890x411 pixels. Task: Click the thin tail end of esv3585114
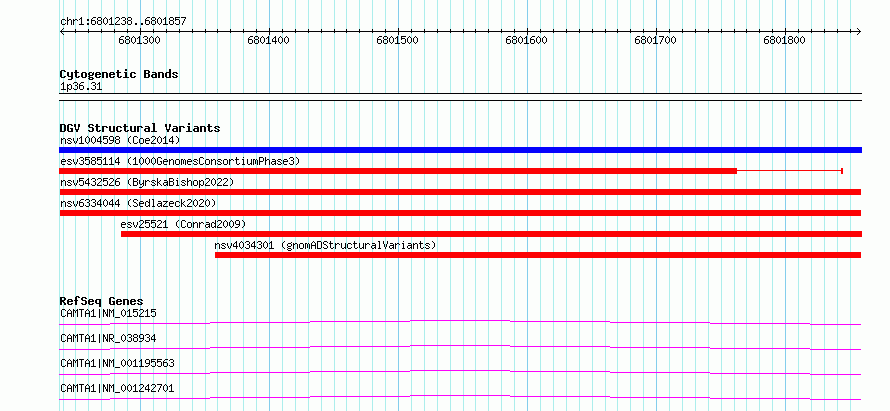point(842,171)
